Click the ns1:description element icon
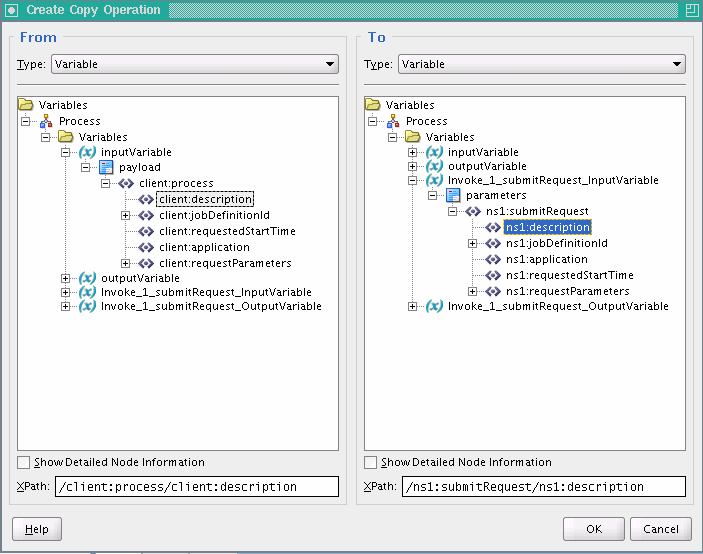 tap(493, 228)
